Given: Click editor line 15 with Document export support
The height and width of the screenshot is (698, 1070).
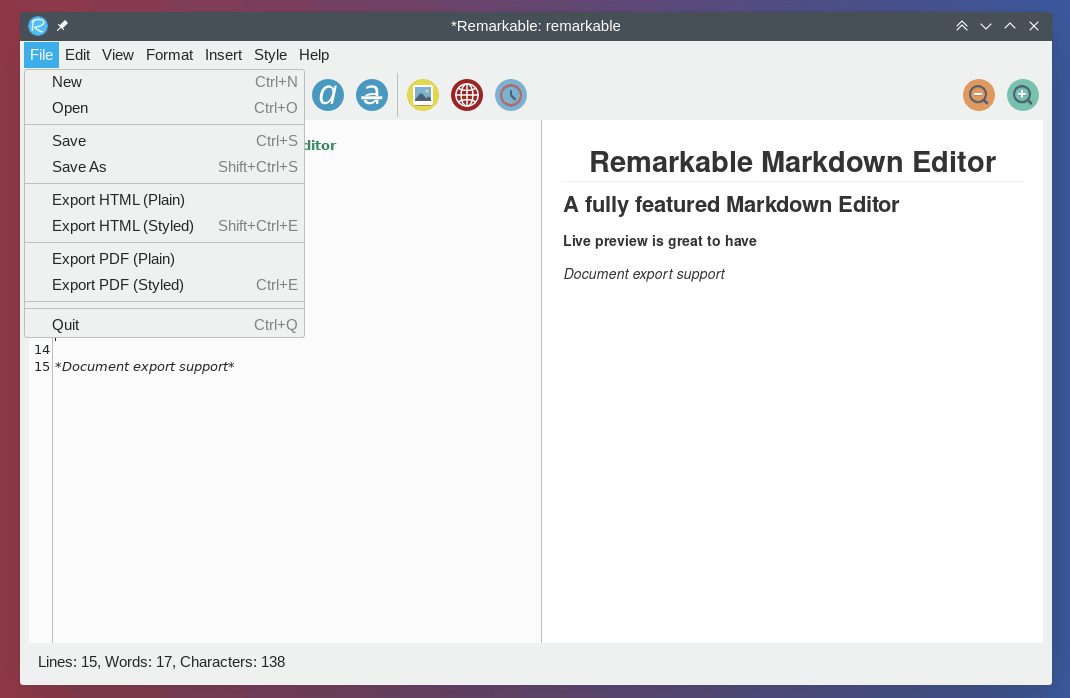Looking at the screenshot, I should pyautogui.click(x=145, y=367).
